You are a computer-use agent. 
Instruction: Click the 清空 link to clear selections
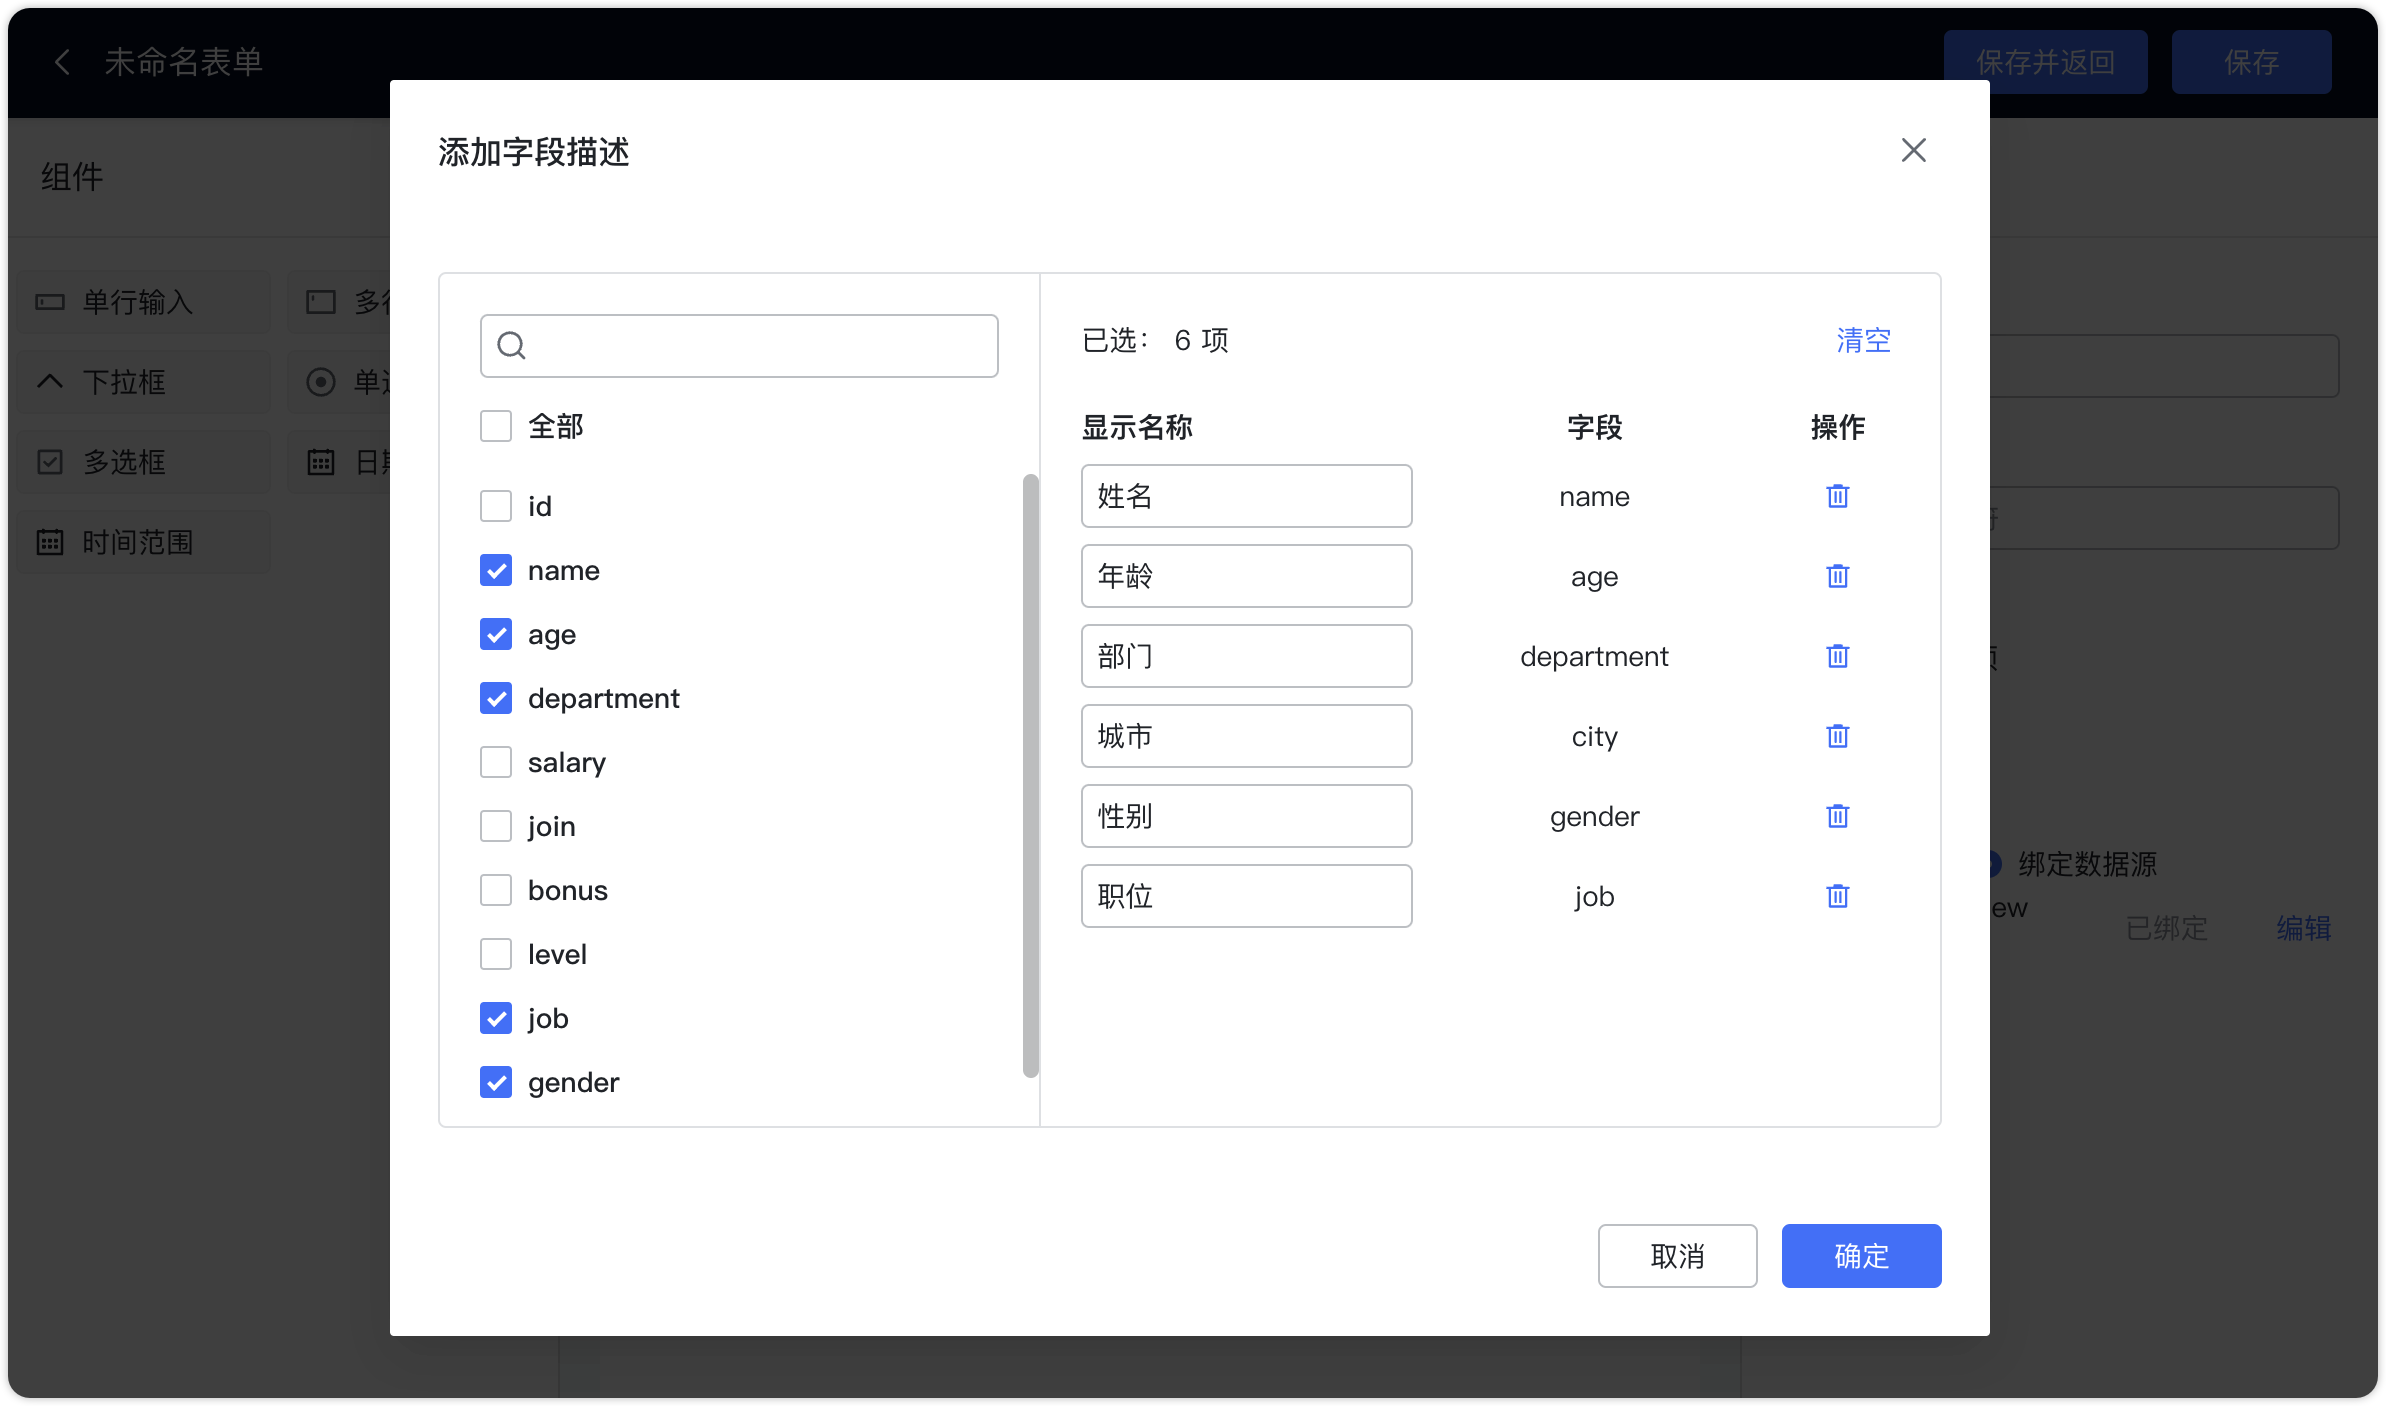(x=1863, y=340)
